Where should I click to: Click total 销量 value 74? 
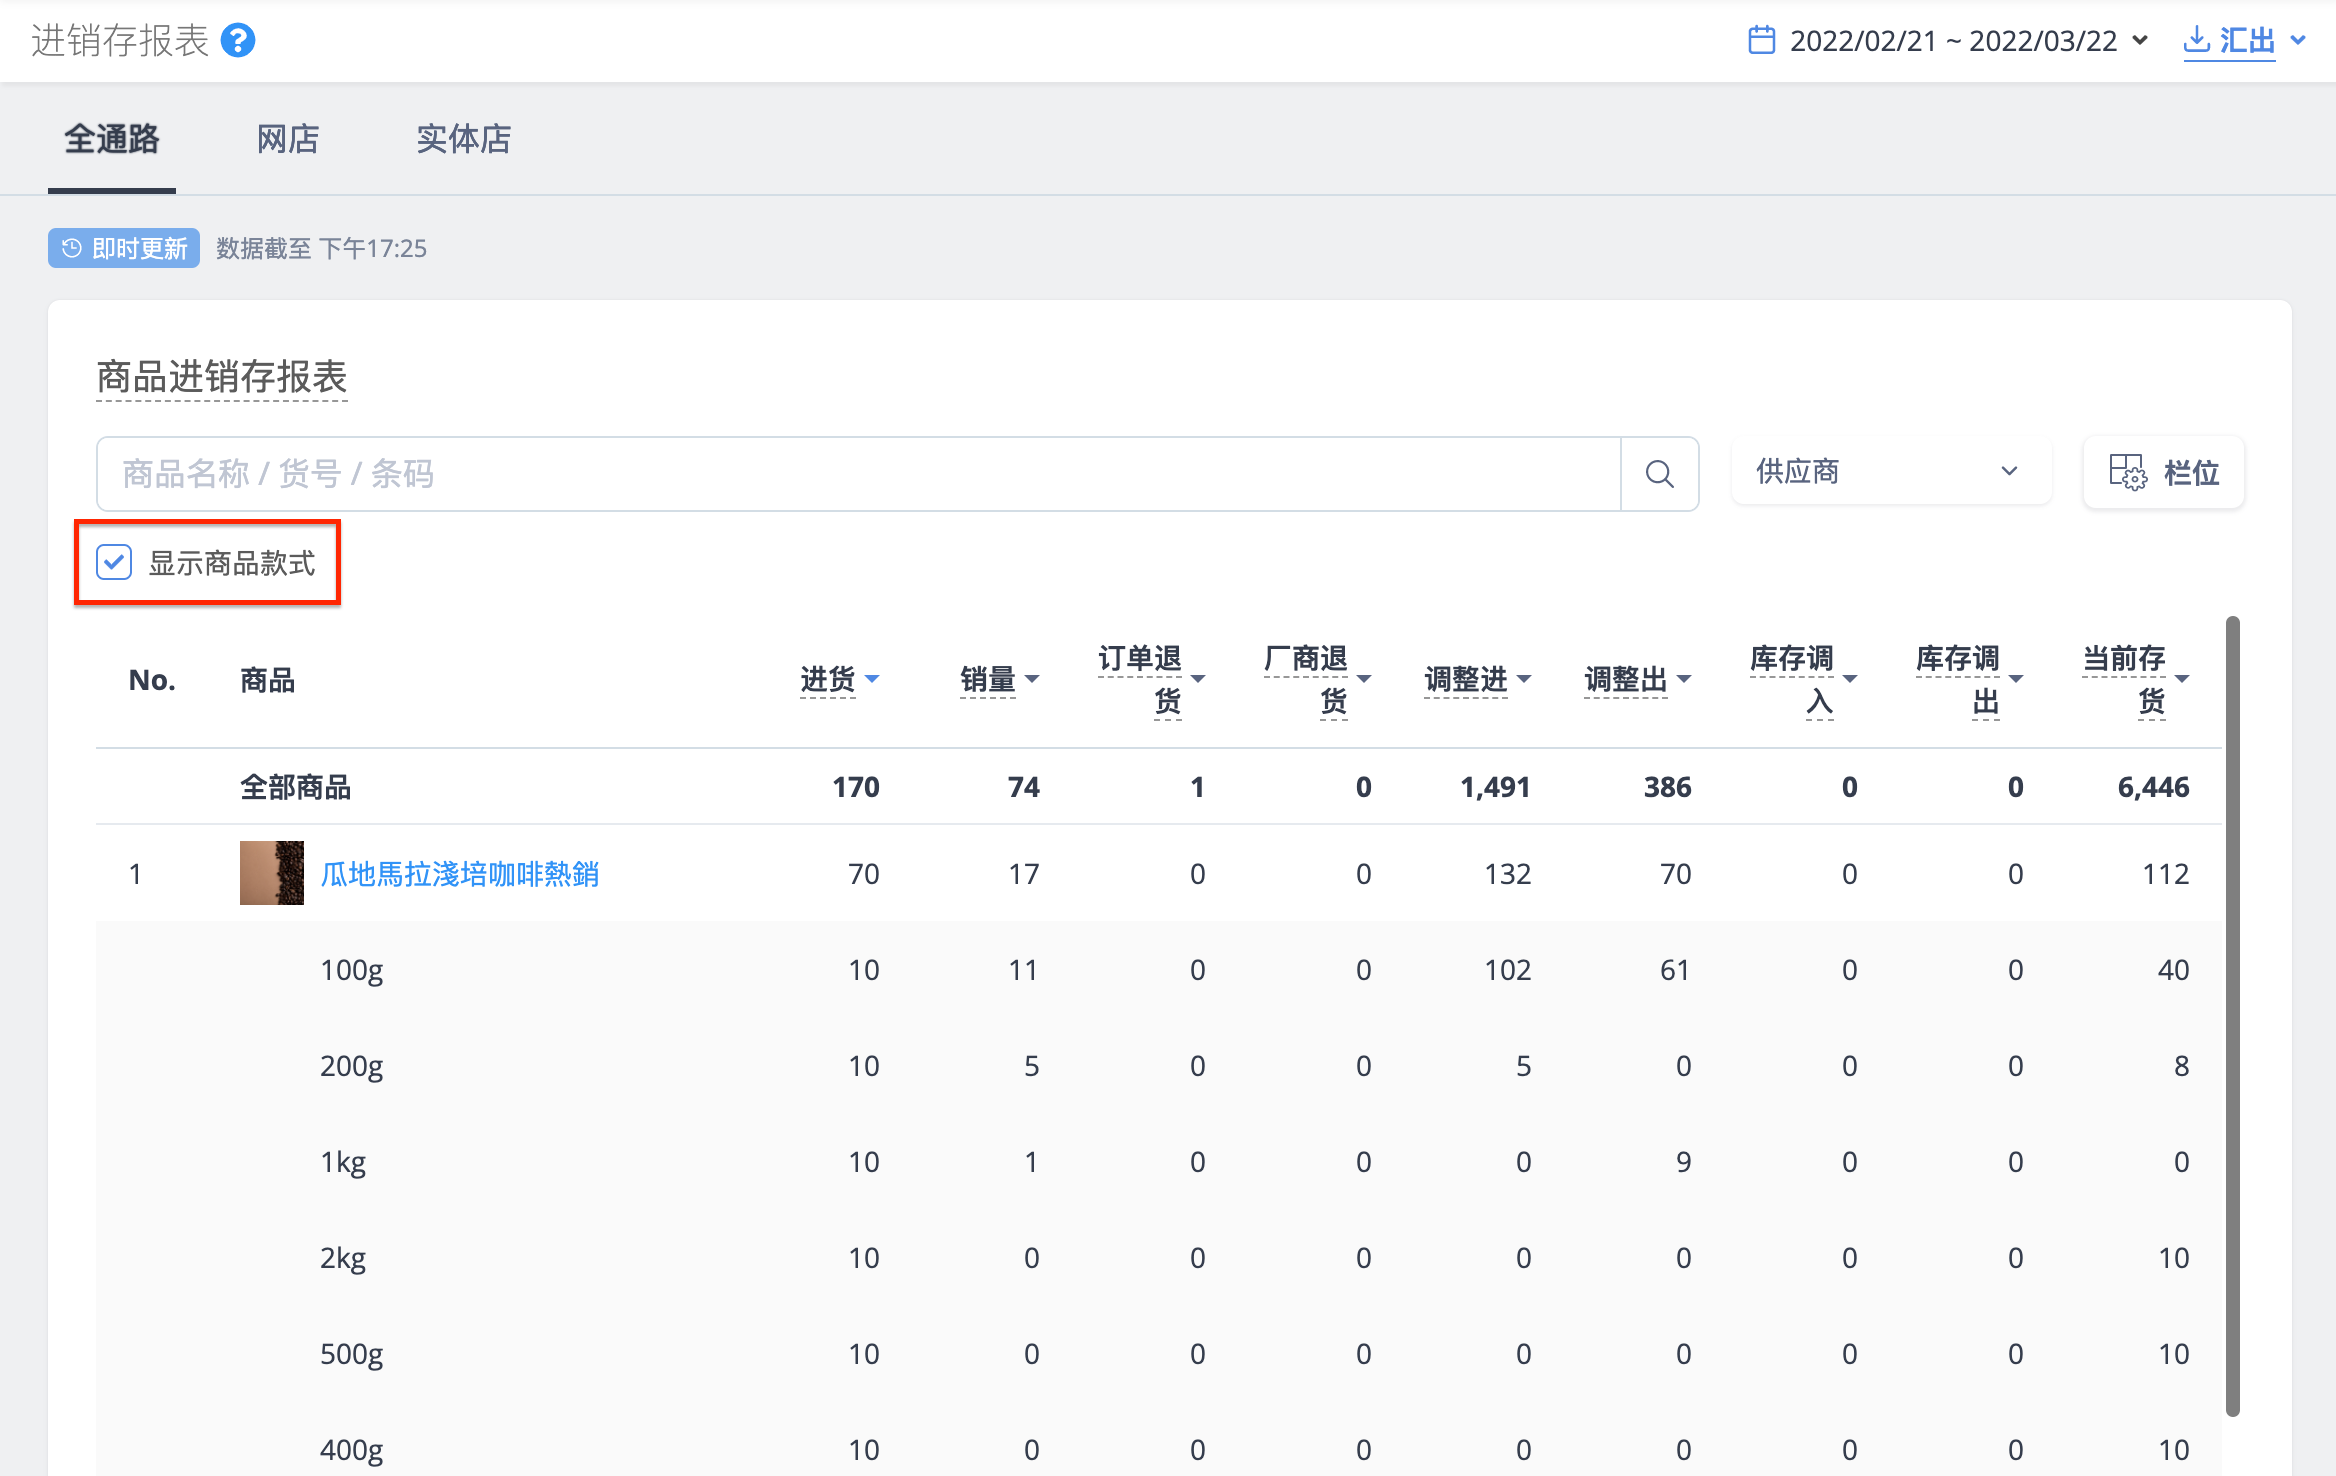click(x=1024, y=788)
